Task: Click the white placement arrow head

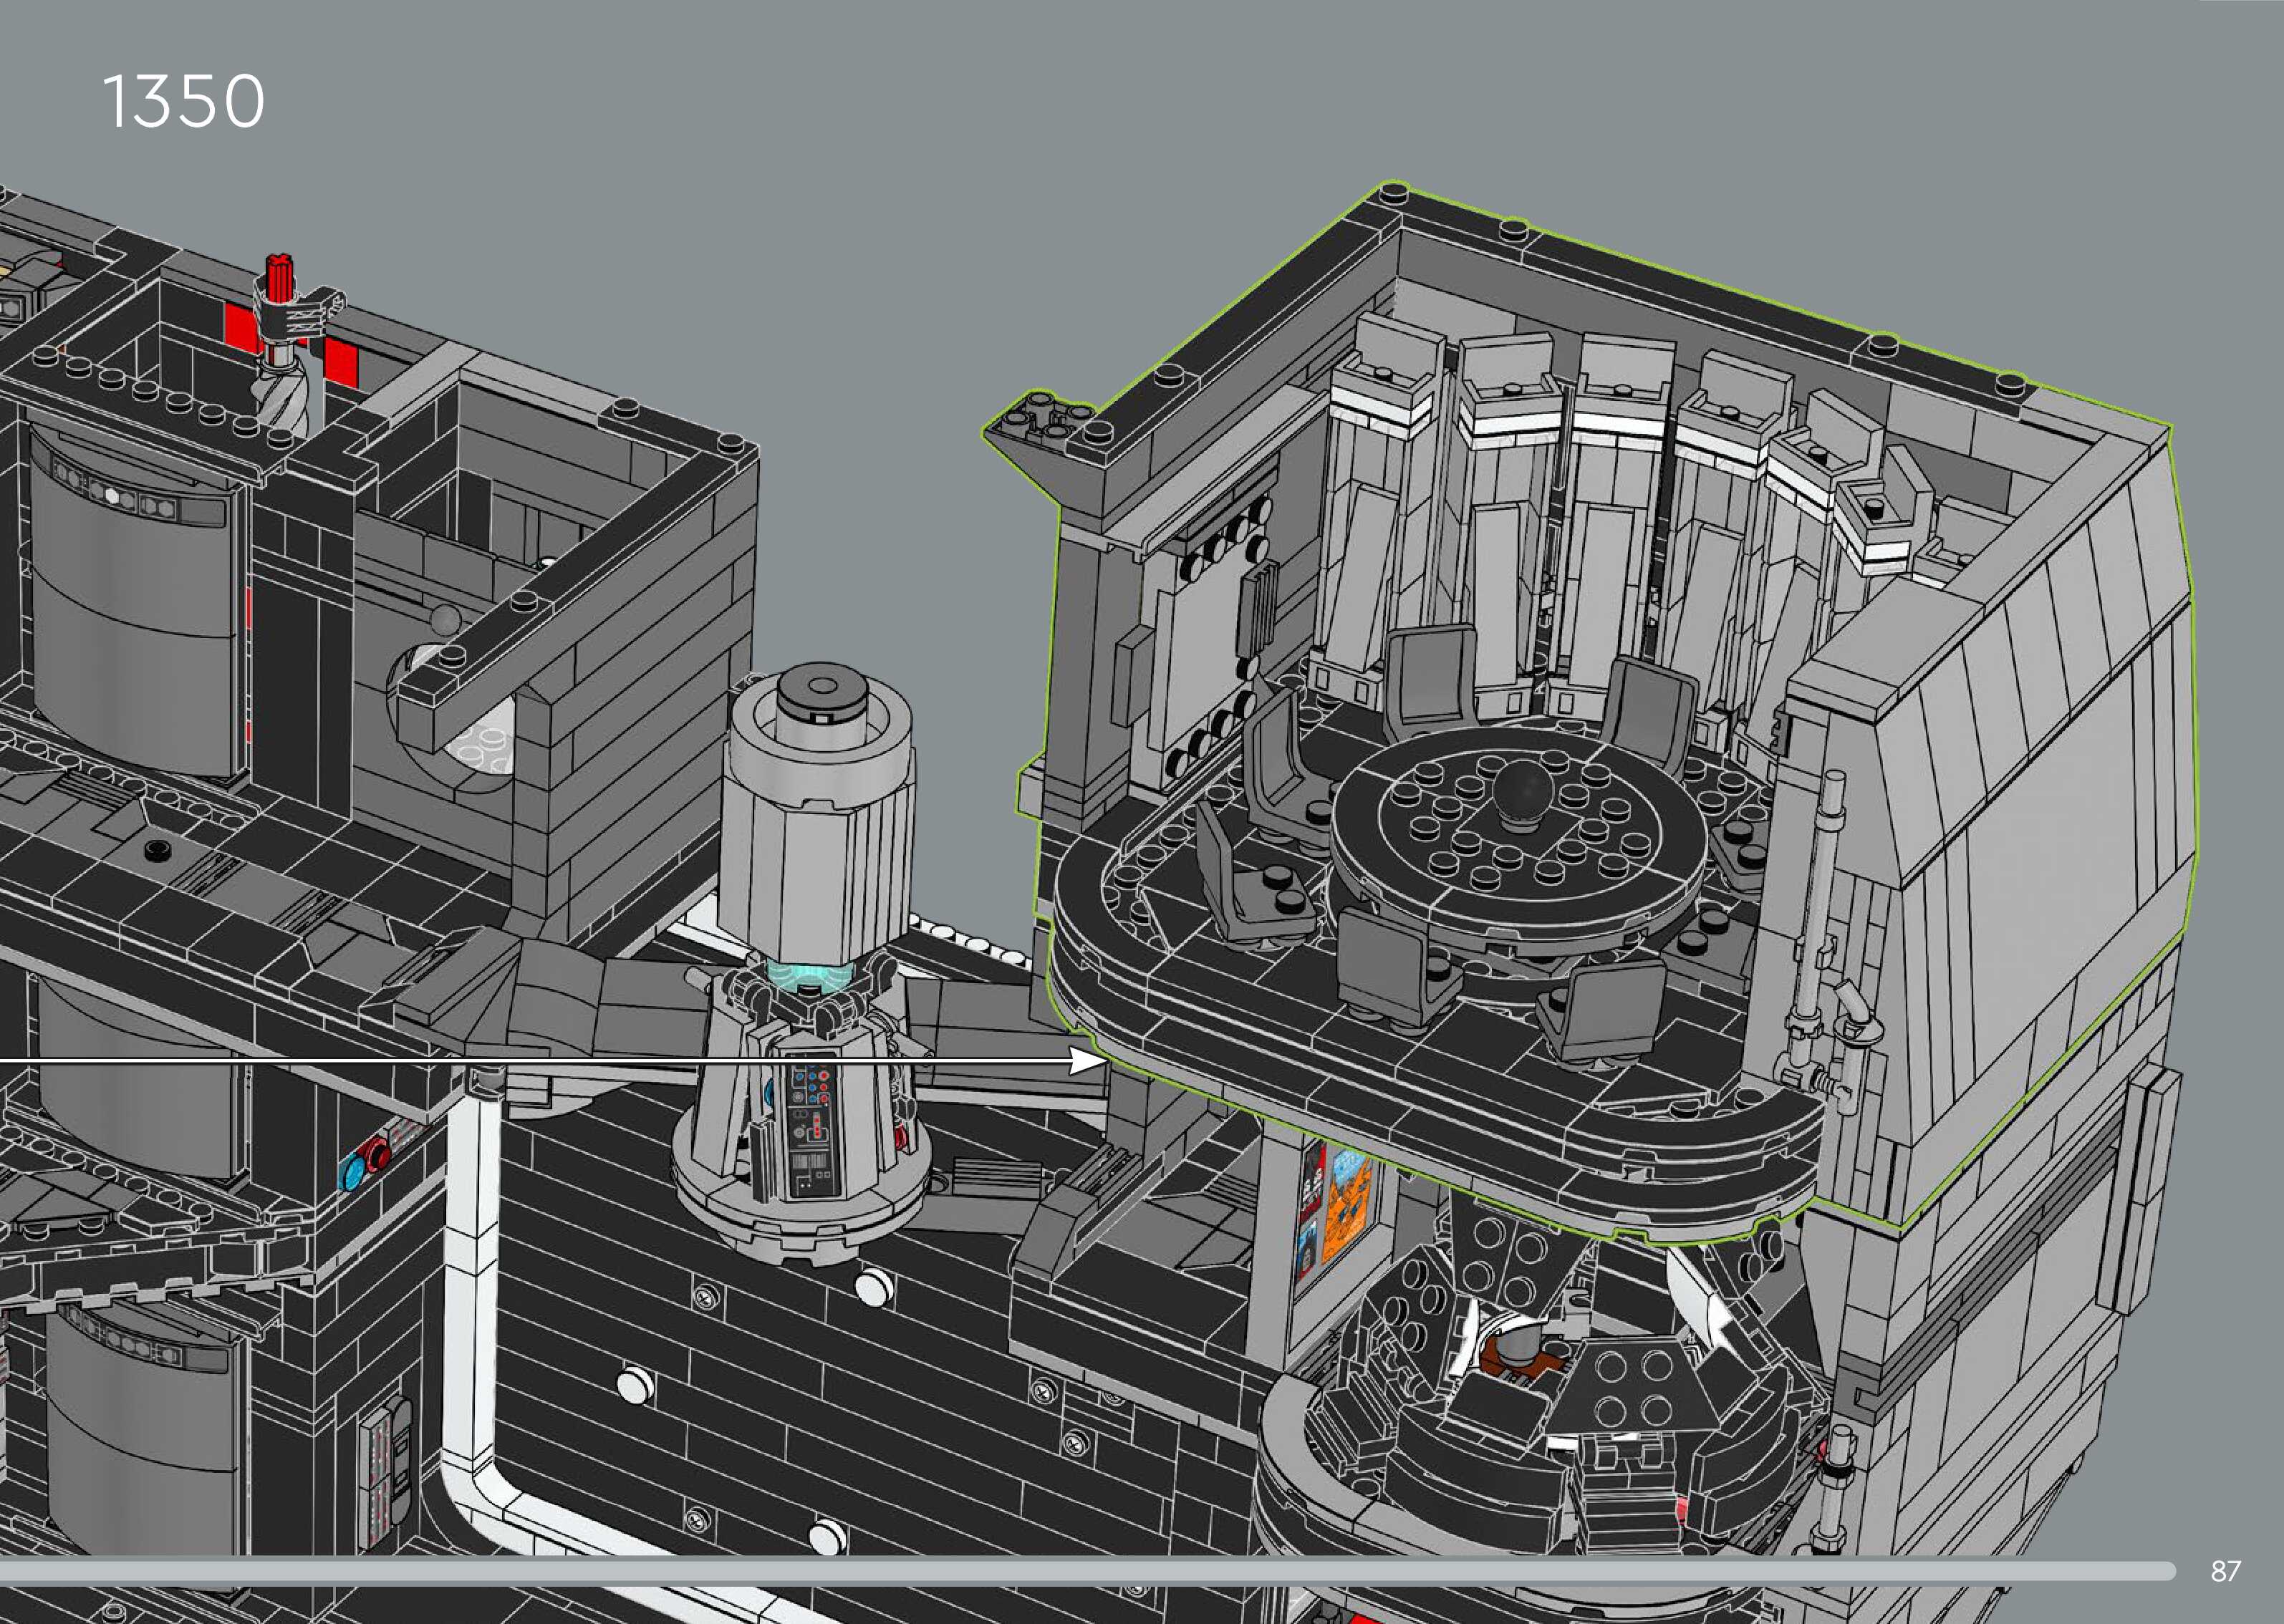Action: pyautogui.click(x=1086, y=1060)
